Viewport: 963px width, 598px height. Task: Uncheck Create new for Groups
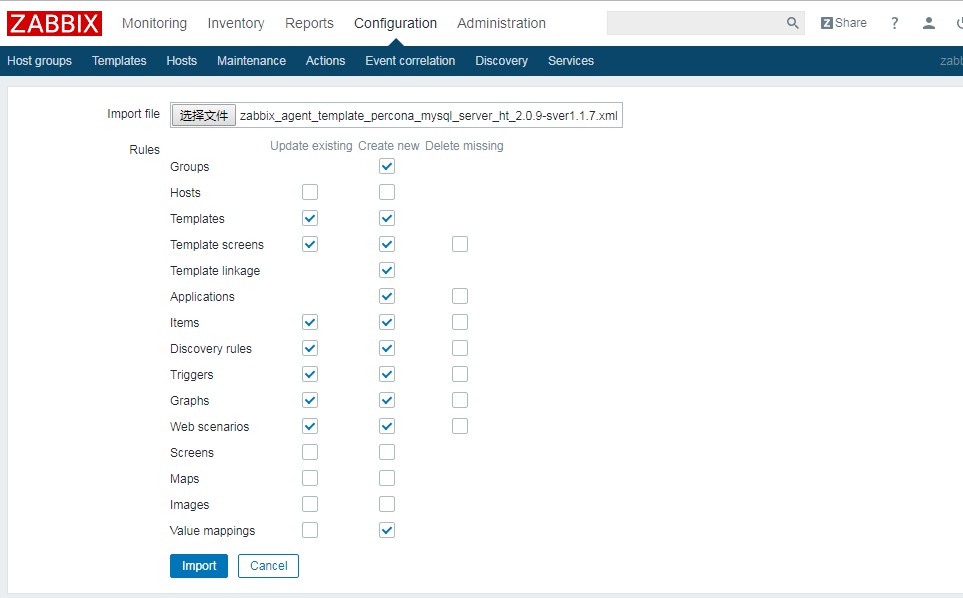pyautogui.click(x=387, y=166)
